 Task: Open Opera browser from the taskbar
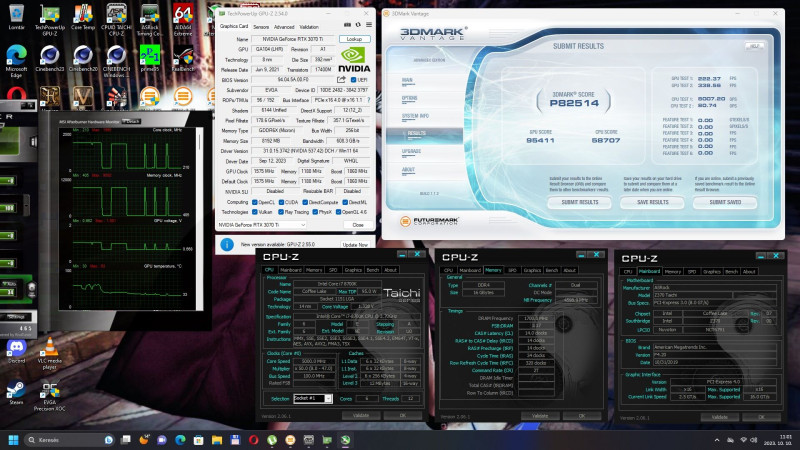[254, 440]
